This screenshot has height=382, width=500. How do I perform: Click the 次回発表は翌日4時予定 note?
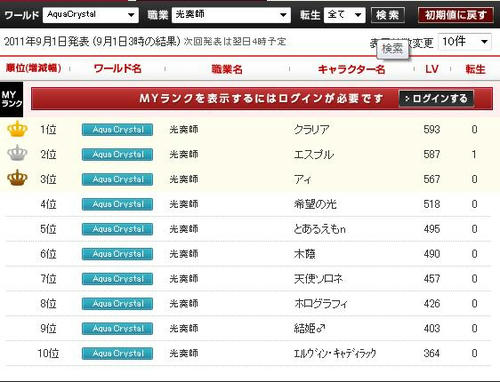click(235, 42)
